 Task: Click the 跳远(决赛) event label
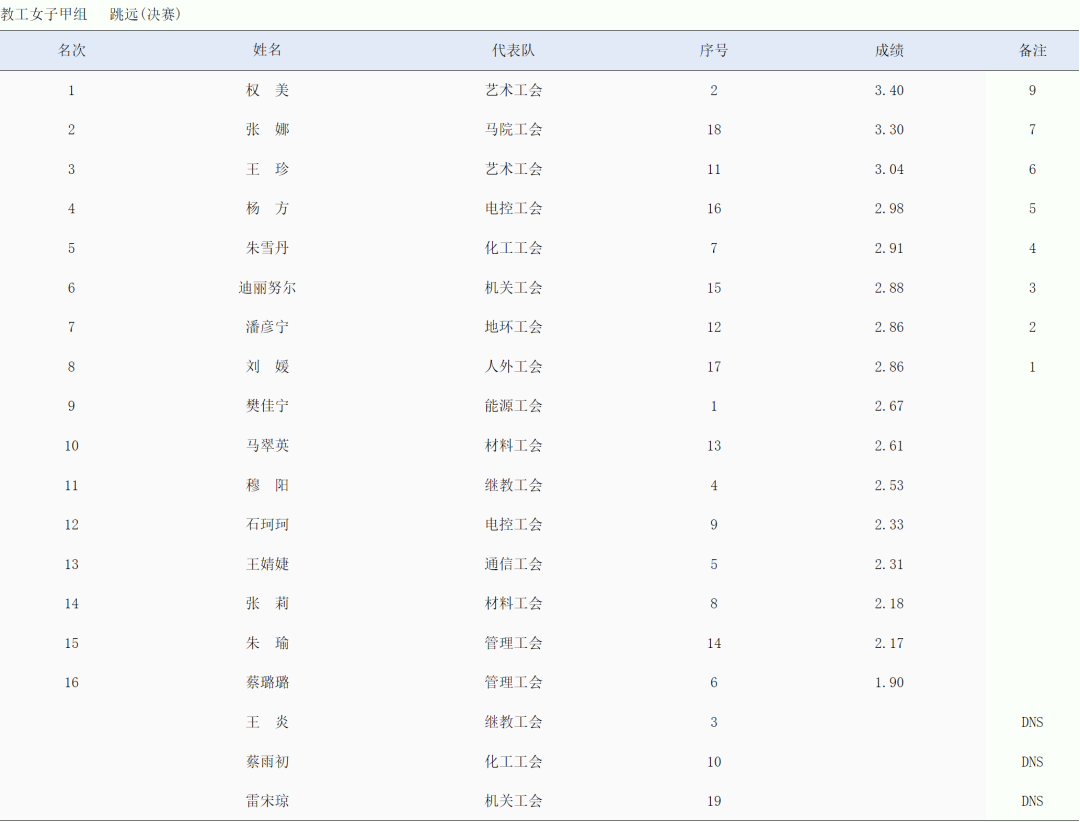point(146,14)
